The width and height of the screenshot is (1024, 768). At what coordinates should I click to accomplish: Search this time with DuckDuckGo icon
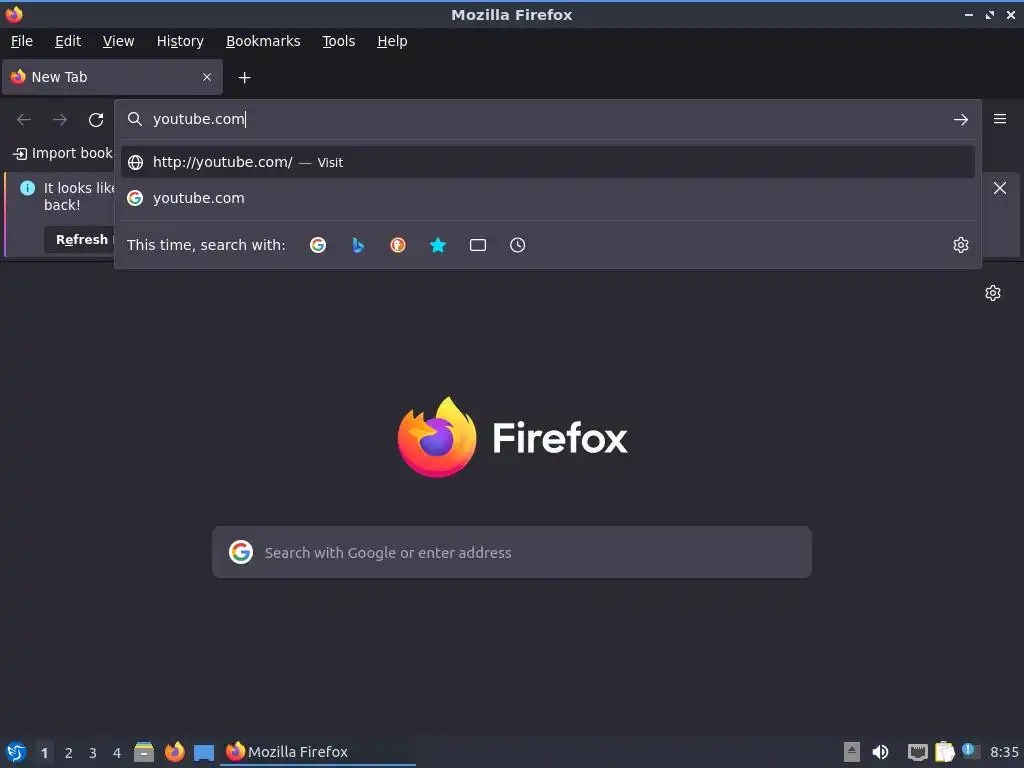click(x=398, y=245)
